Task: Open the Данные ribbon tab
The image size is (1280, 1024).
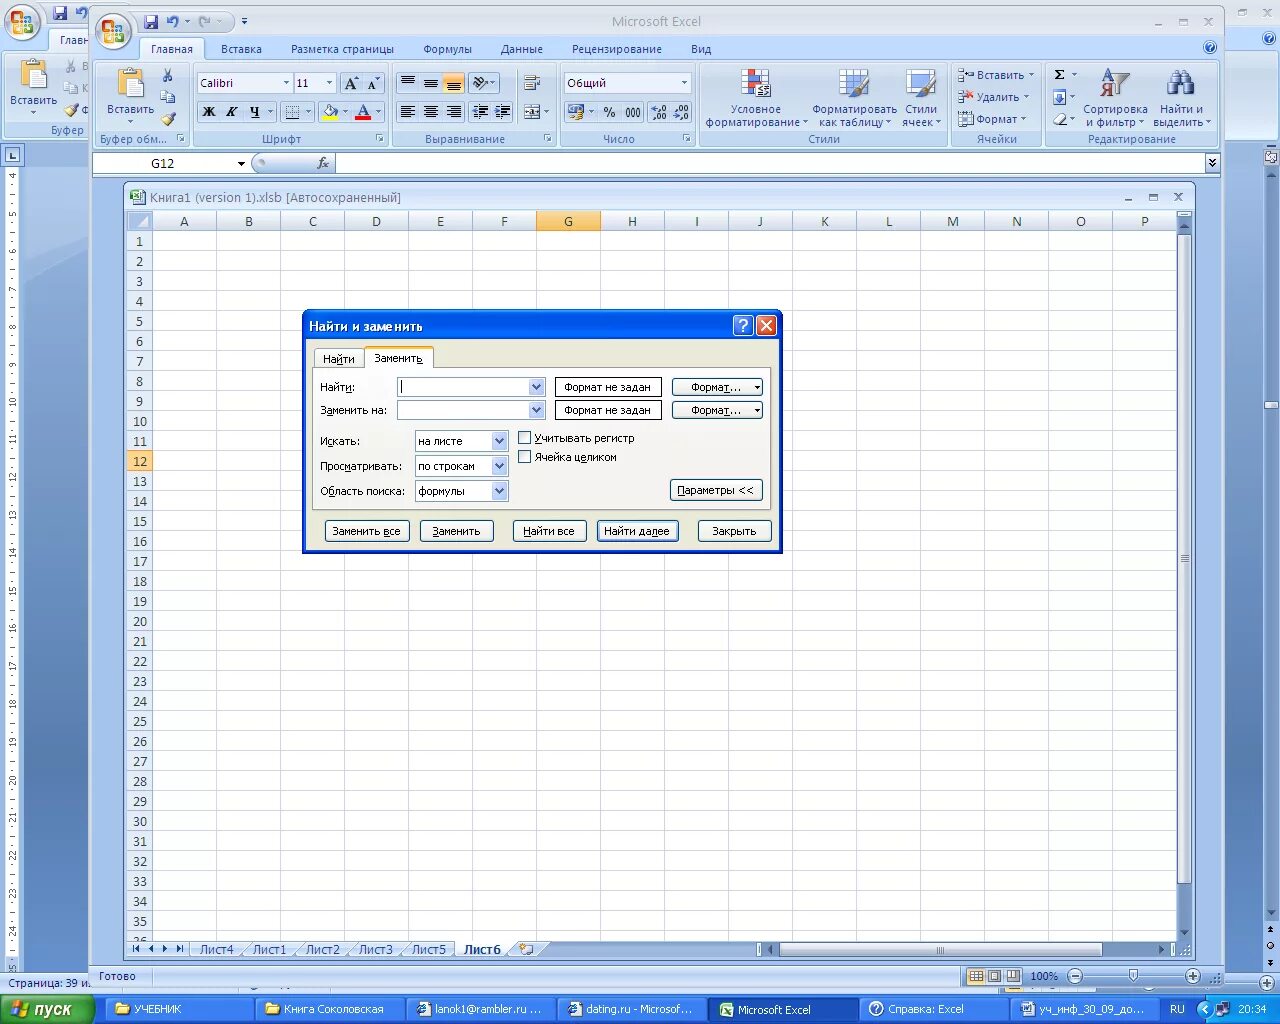Action: (x=522, y=49)
